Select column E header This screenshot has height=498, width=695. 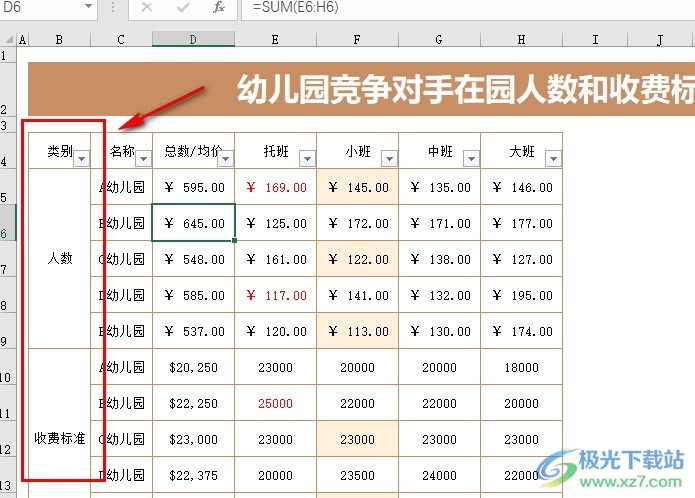tap(275, 39)
